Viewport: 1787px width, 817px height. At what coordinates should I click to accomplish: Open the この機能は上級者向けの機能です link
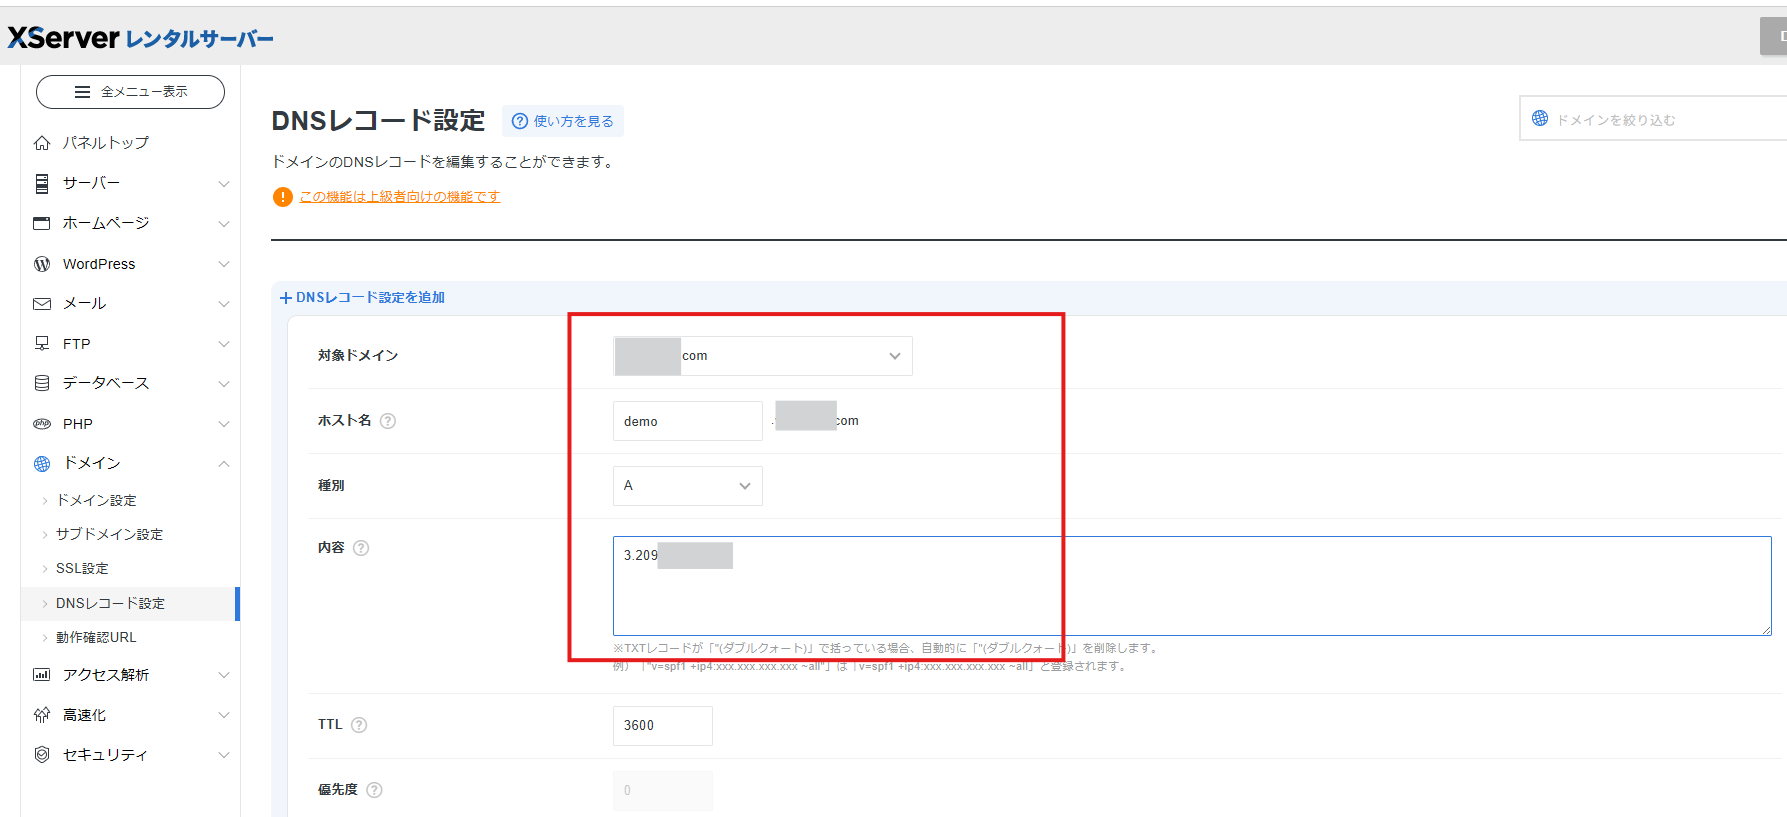pos(400,197)
